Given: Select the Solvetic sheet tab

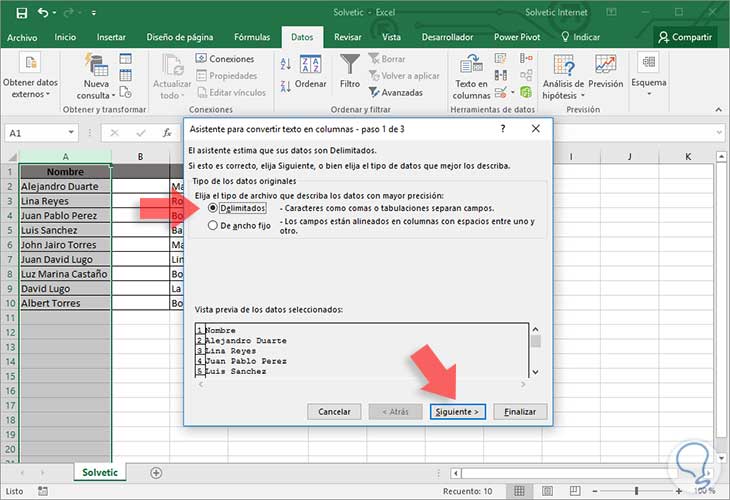Looking at the screenshot, I should point(100,472).
